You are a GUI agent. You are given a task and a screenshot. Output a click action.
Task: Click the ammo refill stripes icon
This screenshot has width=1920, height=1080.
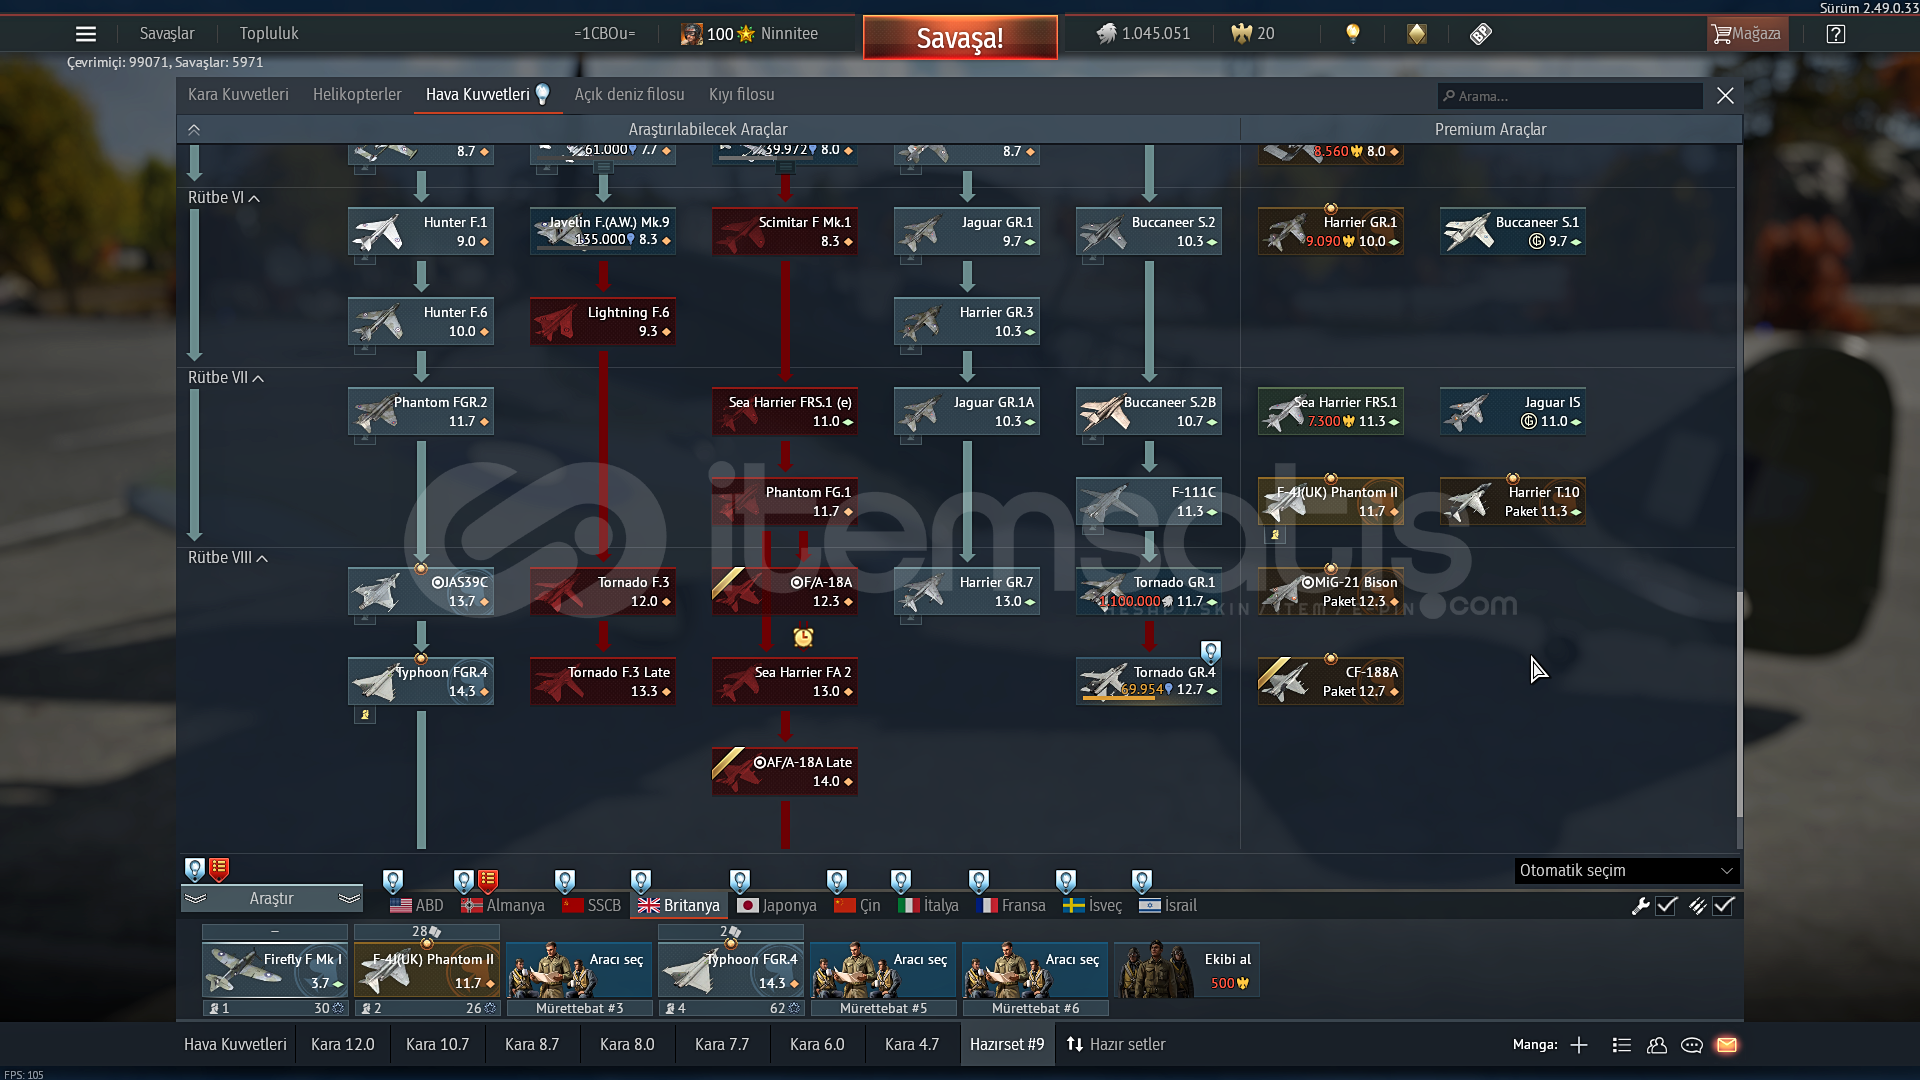coord(1697,906)
